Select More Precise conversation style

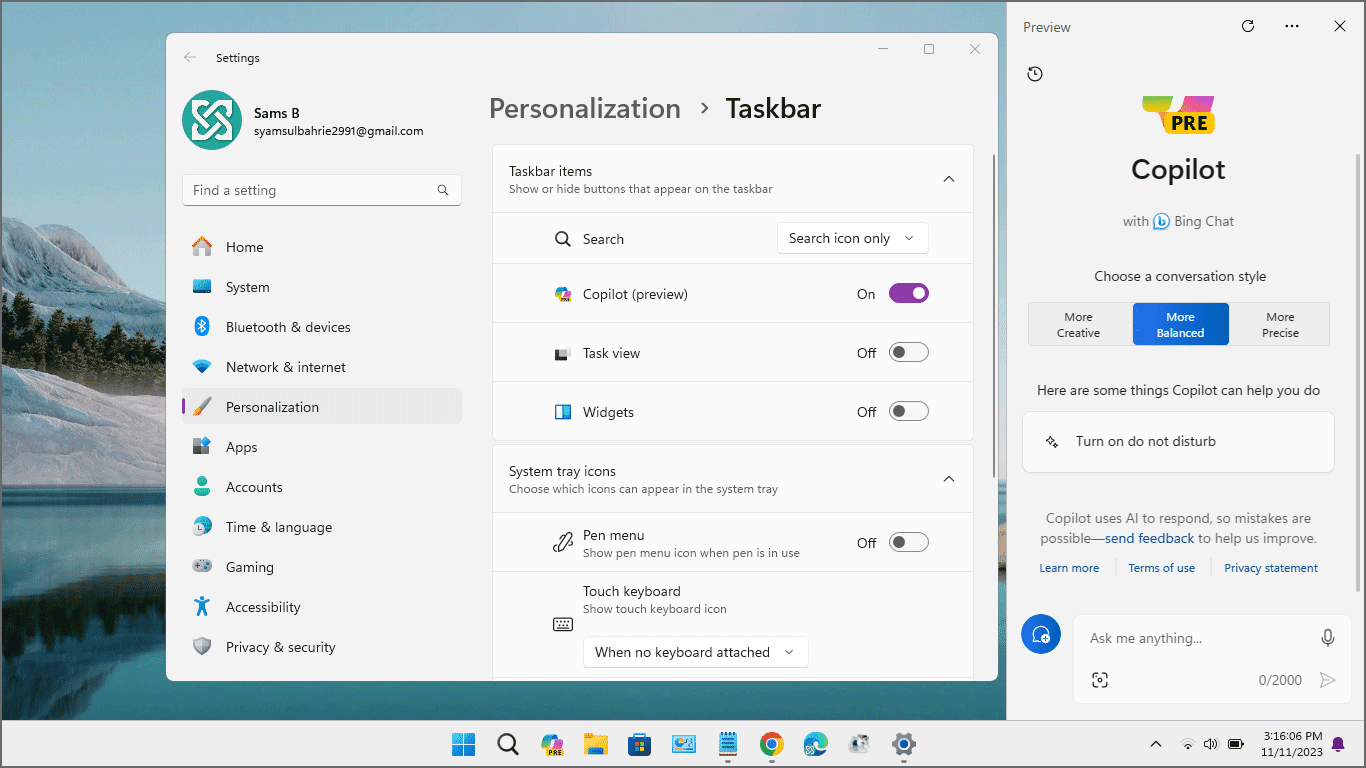click(x=1280, y=325)
